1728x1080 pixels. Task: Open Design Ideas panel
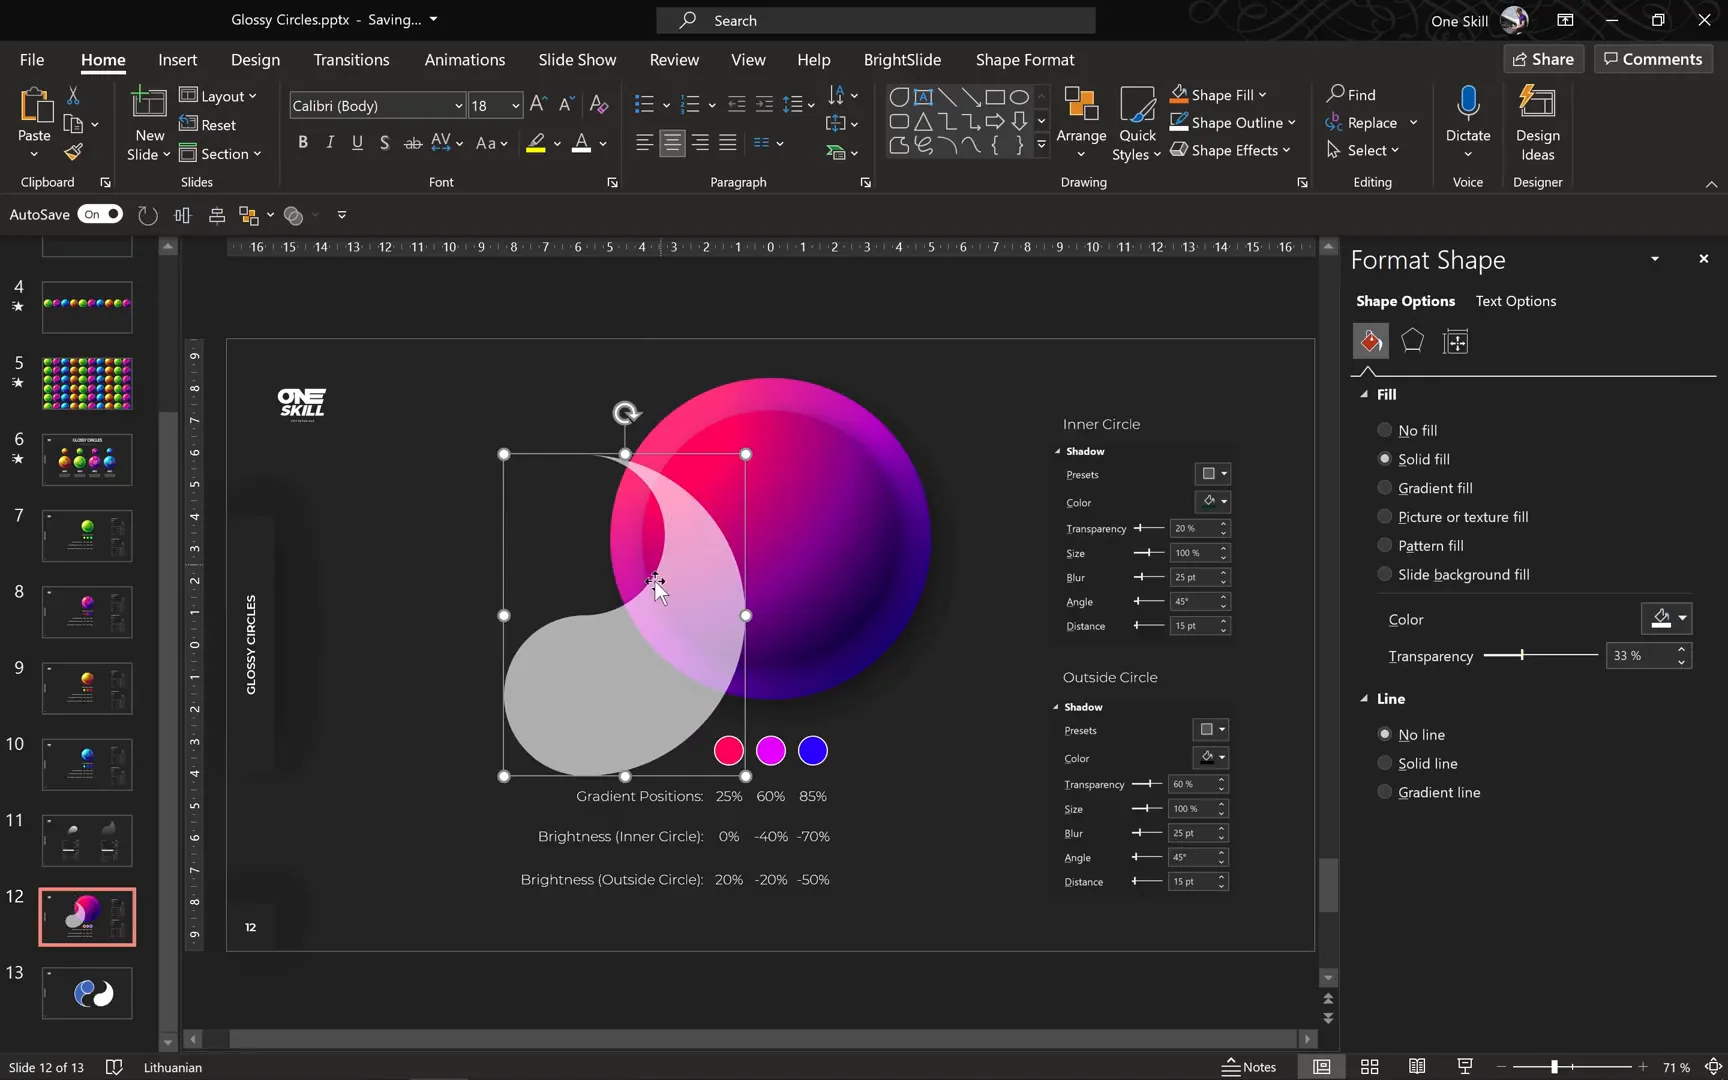tap(1537, 122)
